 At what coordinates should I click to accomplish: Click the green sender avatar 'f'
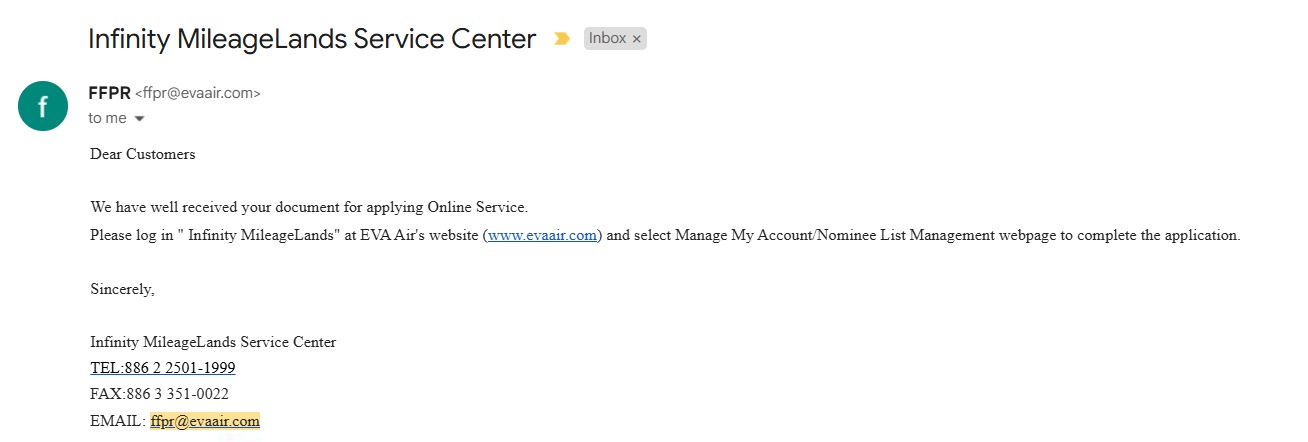pyautogui.click(x=43, y=106)
